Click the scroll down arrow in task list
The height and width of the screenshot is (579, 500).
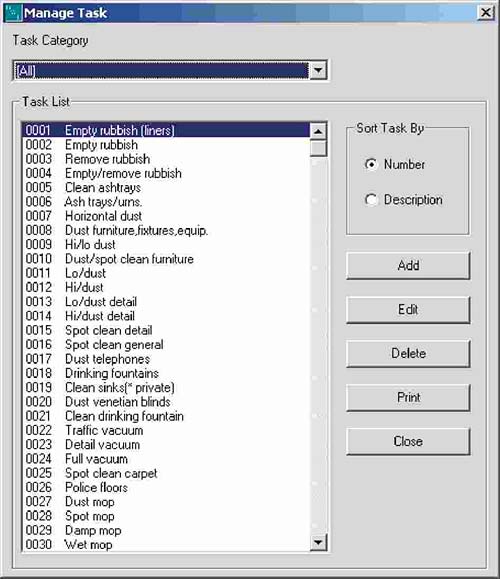pos(318,542)
